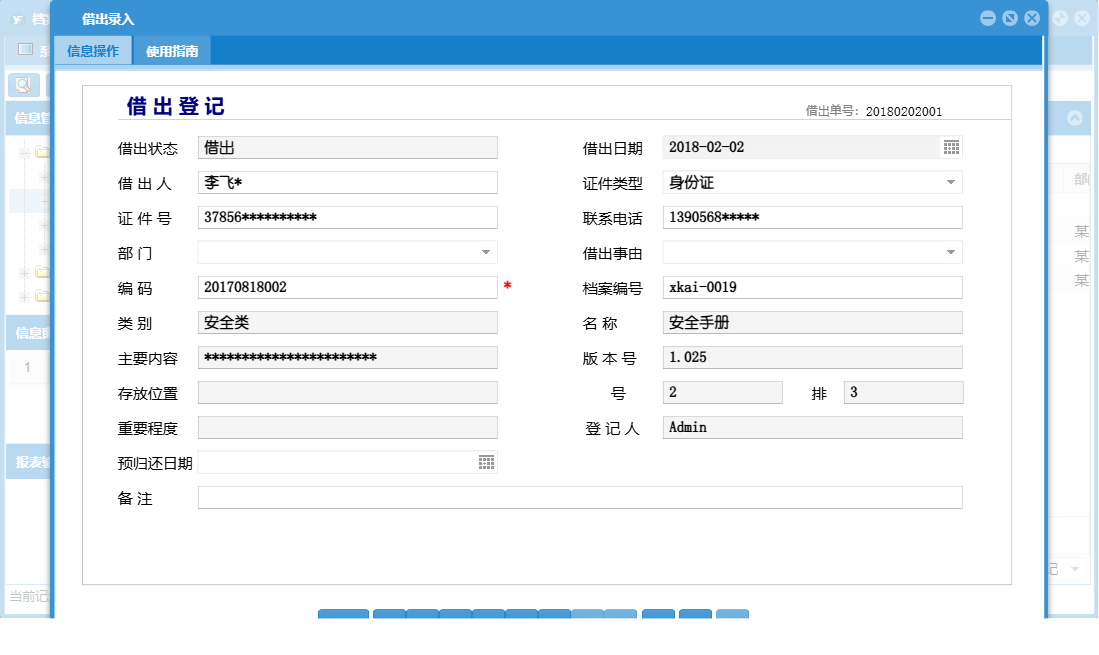Expand the second top-level folder in the background tree
Image resolution: width=1099 pixels, height=655 pixels.
tap(25, 273)
